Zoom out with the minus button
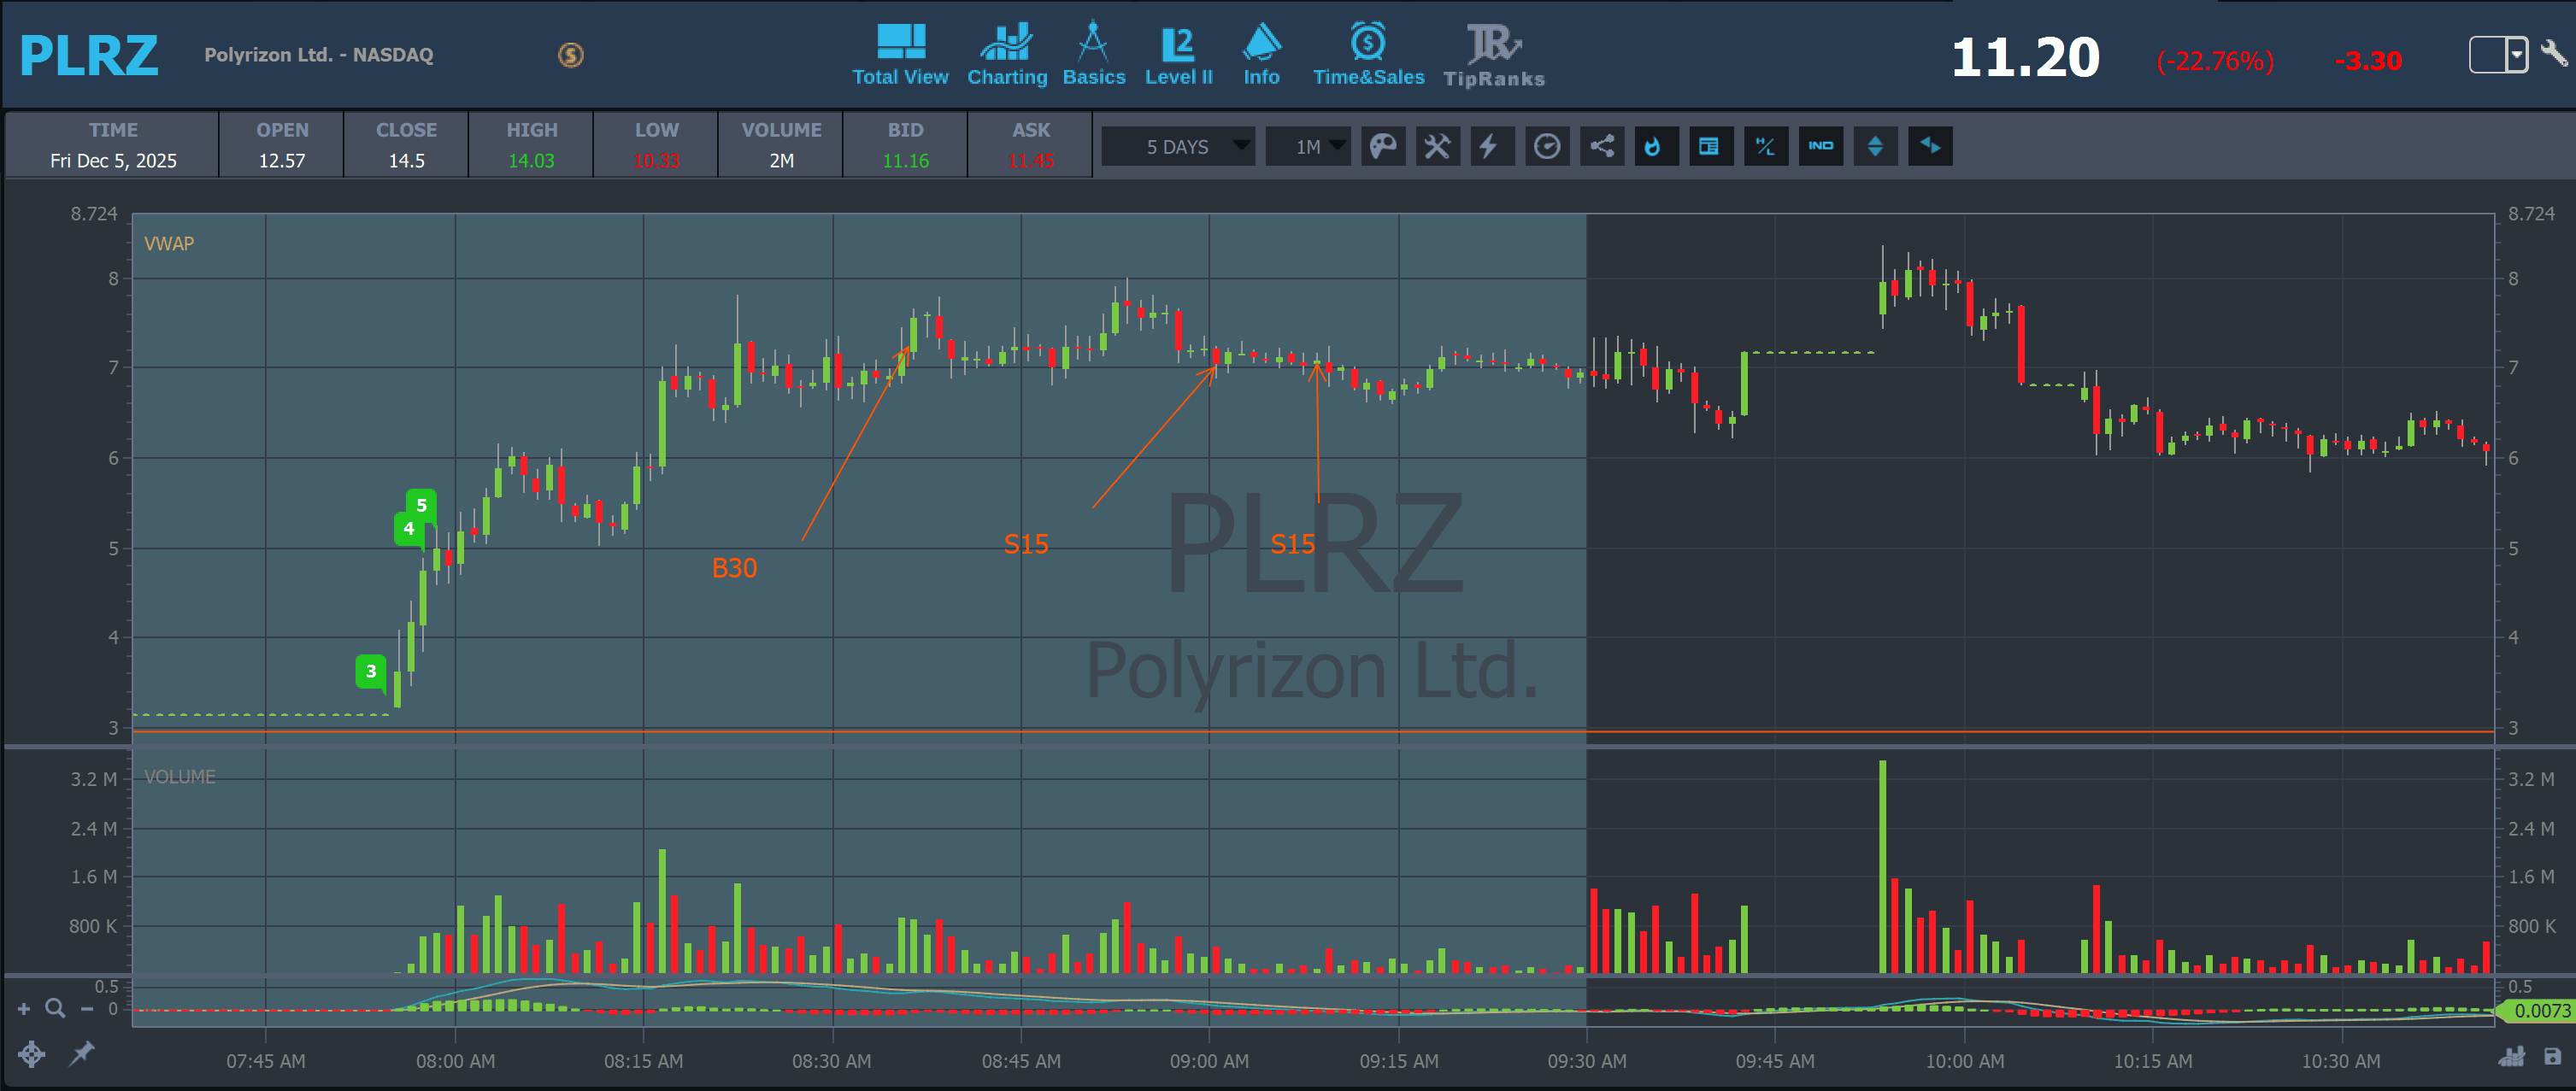 pyautogui.click(x=87, y=1008)
